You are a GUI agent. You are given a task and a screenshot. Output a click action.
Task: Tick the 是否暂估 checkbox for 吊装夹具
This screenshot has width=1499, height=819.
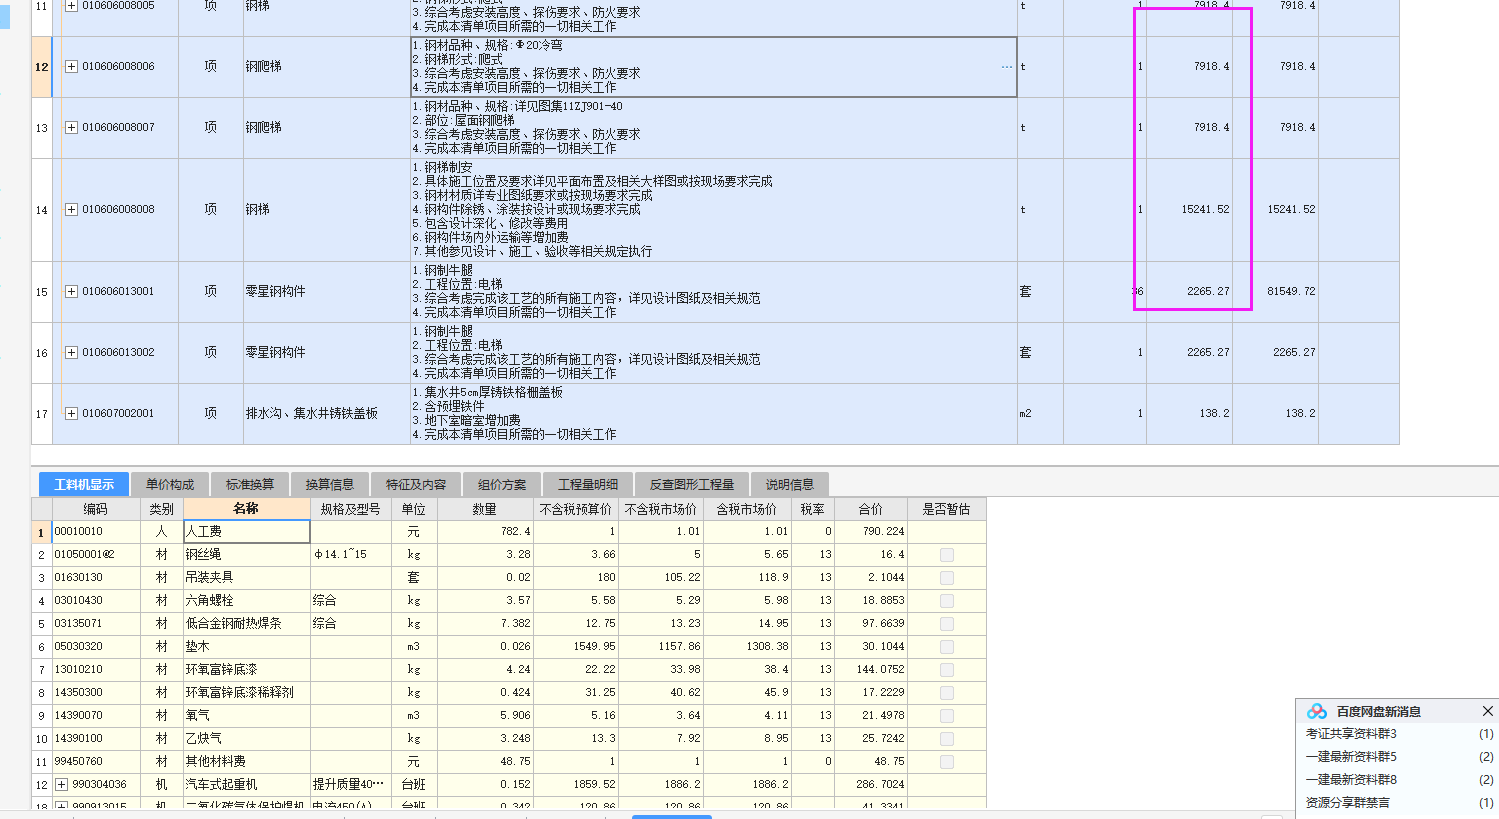point(947,578)
